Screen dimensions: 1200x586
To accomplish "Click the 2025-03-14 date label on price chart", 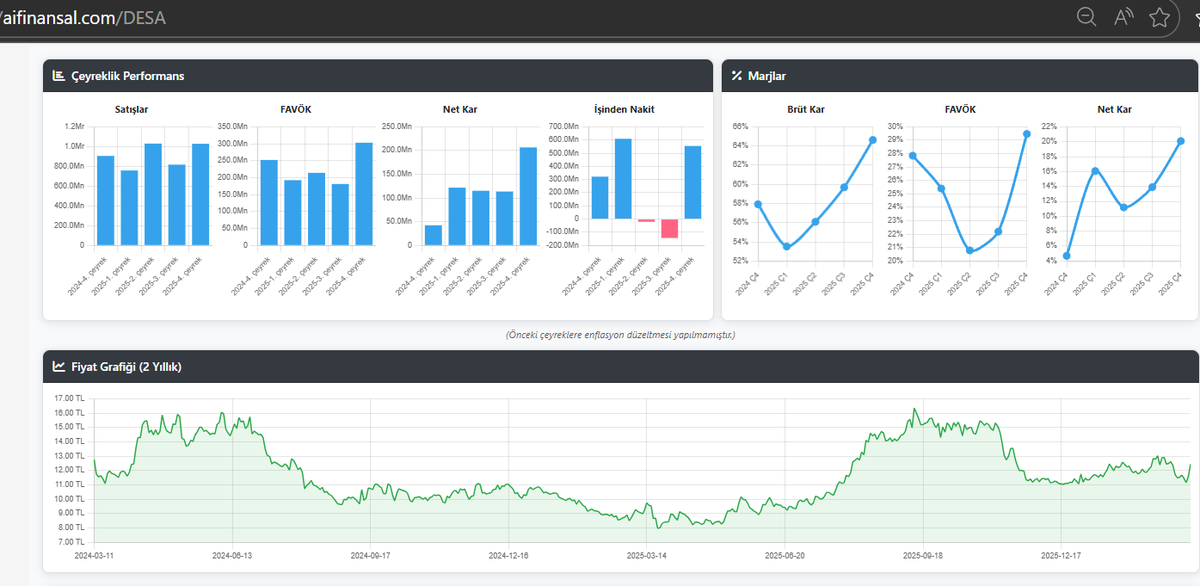I will (x=646, y=554).
